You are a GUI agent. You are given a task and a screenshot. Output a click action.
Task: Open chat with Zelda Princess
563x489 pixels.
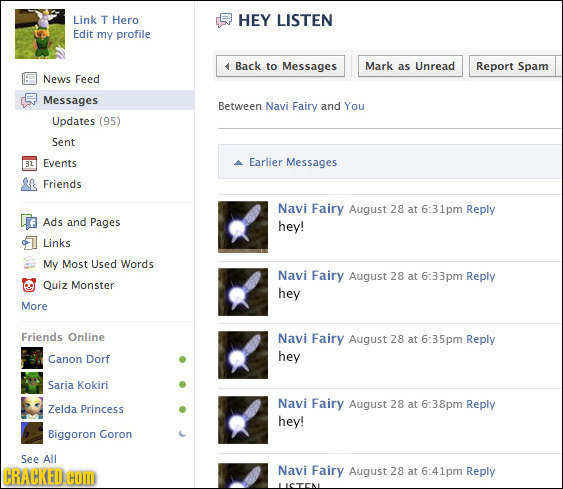coord(85,409)
